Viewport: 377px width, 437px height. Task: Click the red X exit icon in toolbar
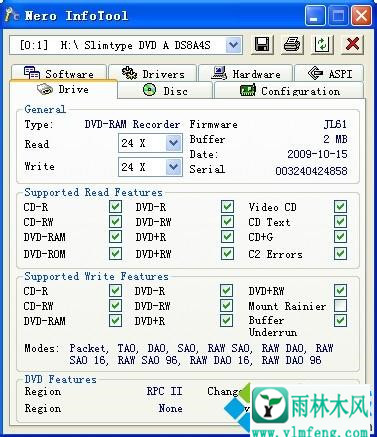(352, 44)
